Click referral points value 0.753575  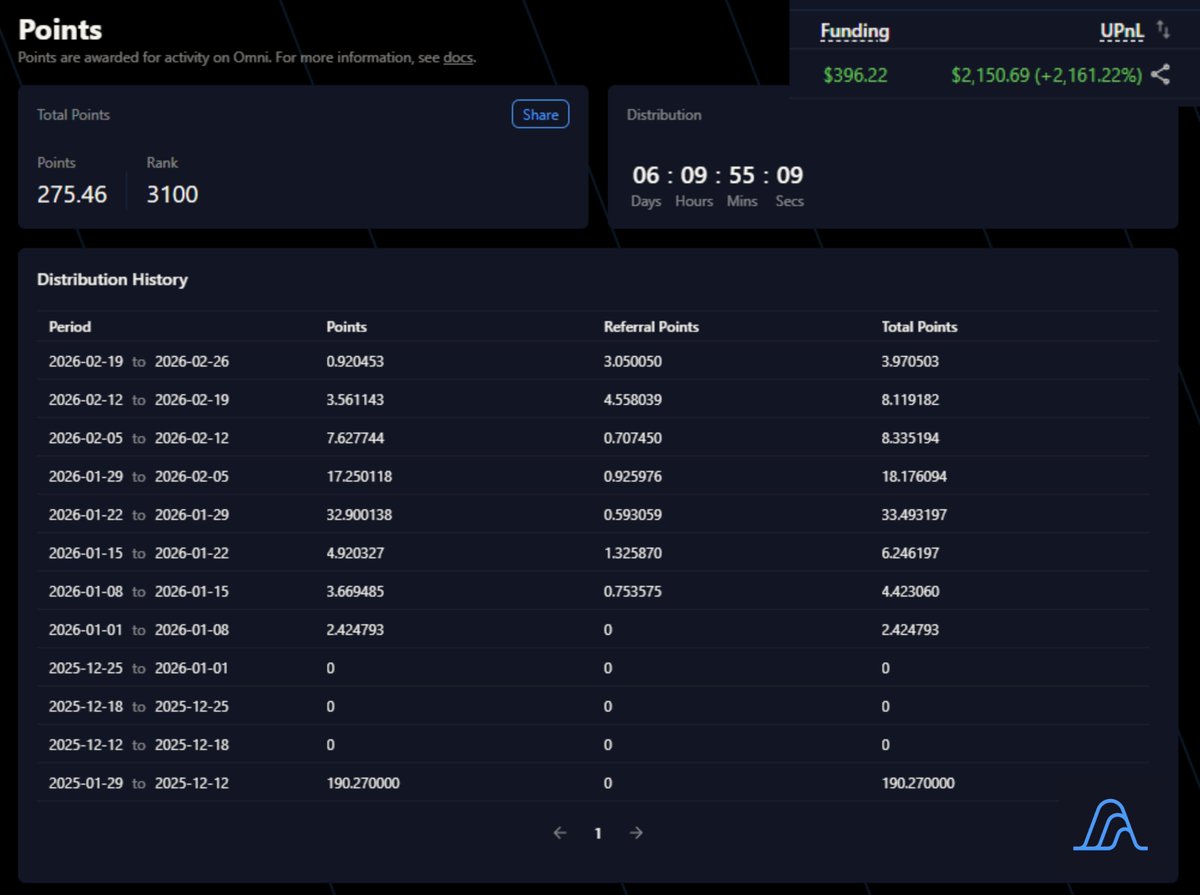(633, 591)
